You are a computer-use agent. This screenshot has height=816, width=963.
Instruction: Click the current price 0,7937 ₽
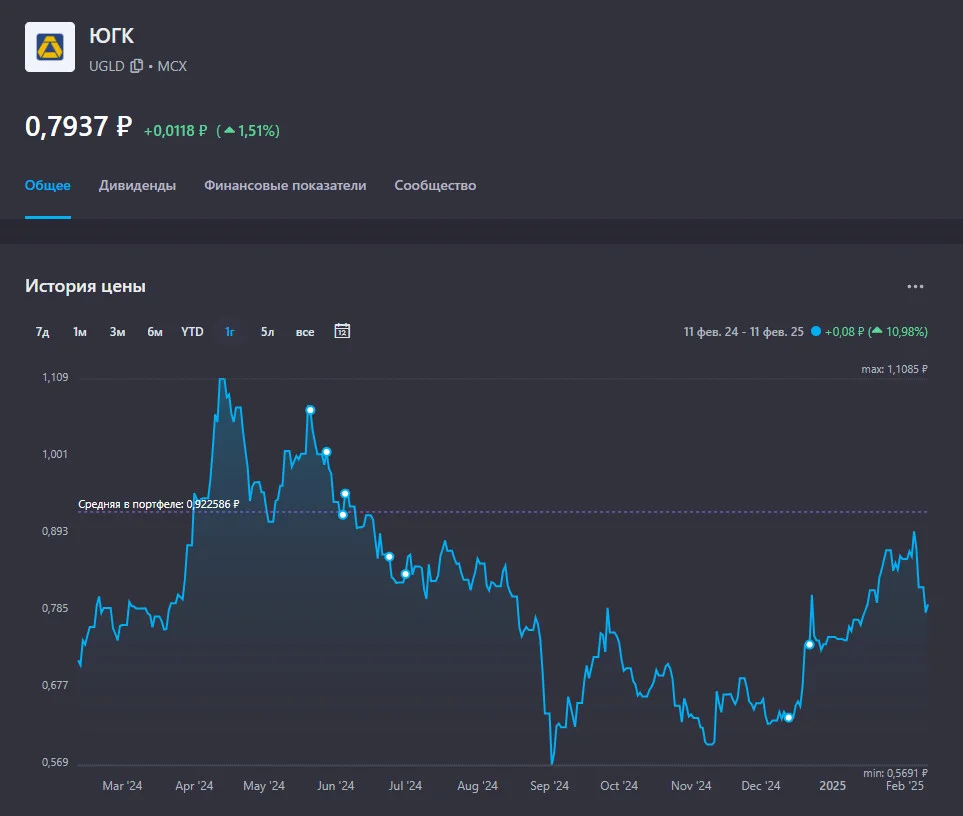tap(79, 126)
